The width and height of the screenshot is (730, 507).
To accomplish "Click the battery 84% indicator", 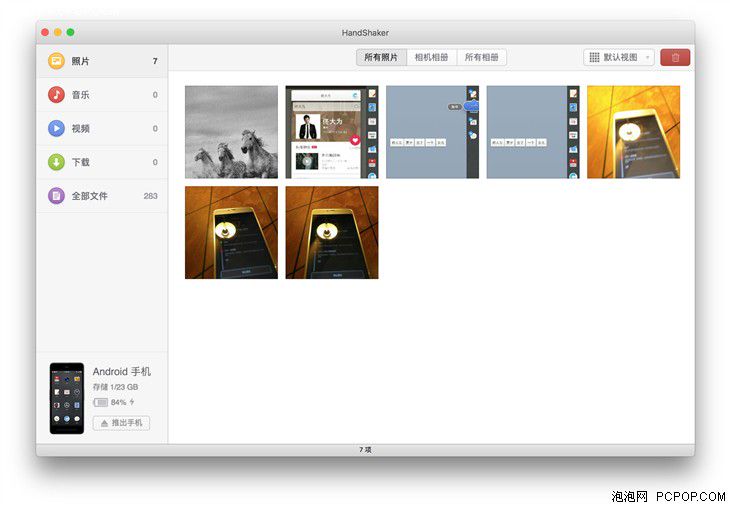I will click(x=114, y=402).
